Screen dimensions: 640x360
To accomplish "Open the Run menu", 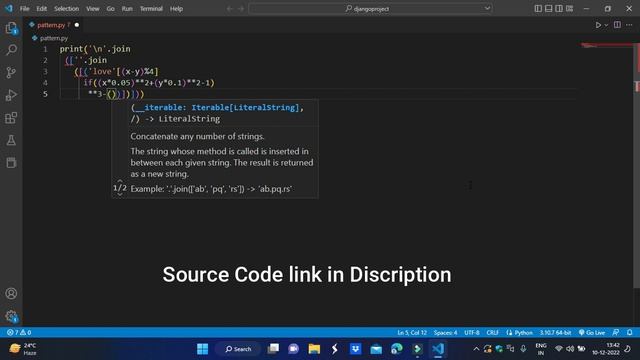I will 127,9.
